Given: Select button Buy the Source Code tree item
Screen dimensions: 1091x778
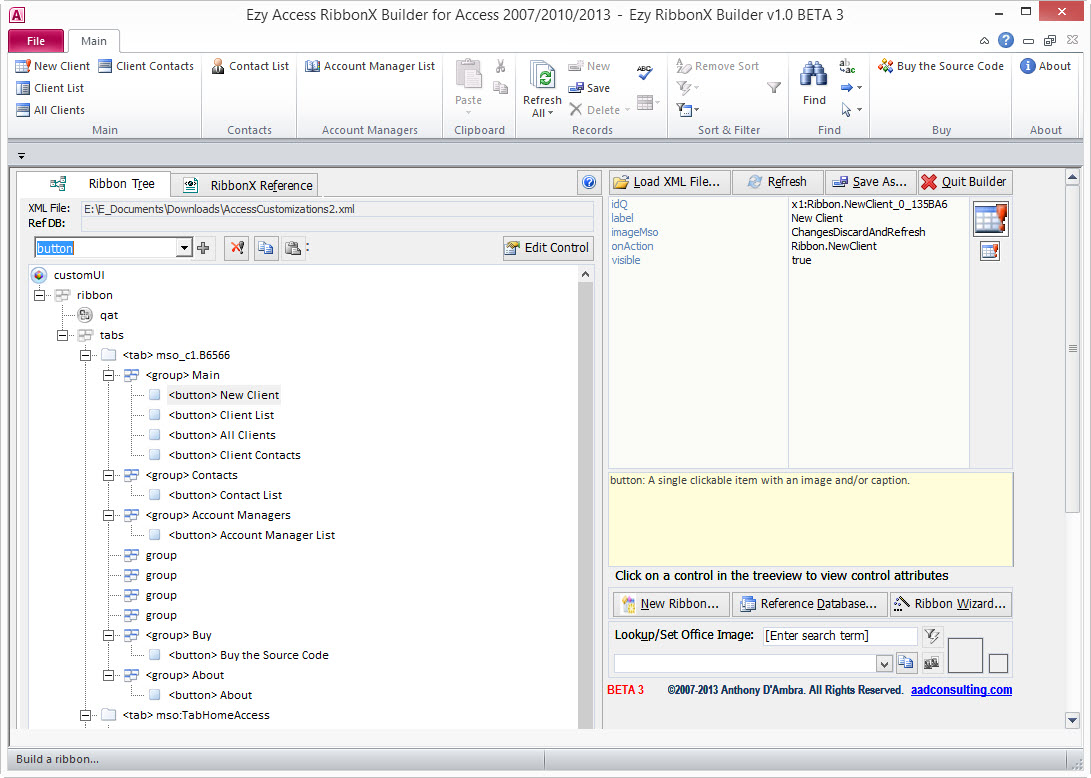Looking at the screenshot, I should [x=248, y=656].
